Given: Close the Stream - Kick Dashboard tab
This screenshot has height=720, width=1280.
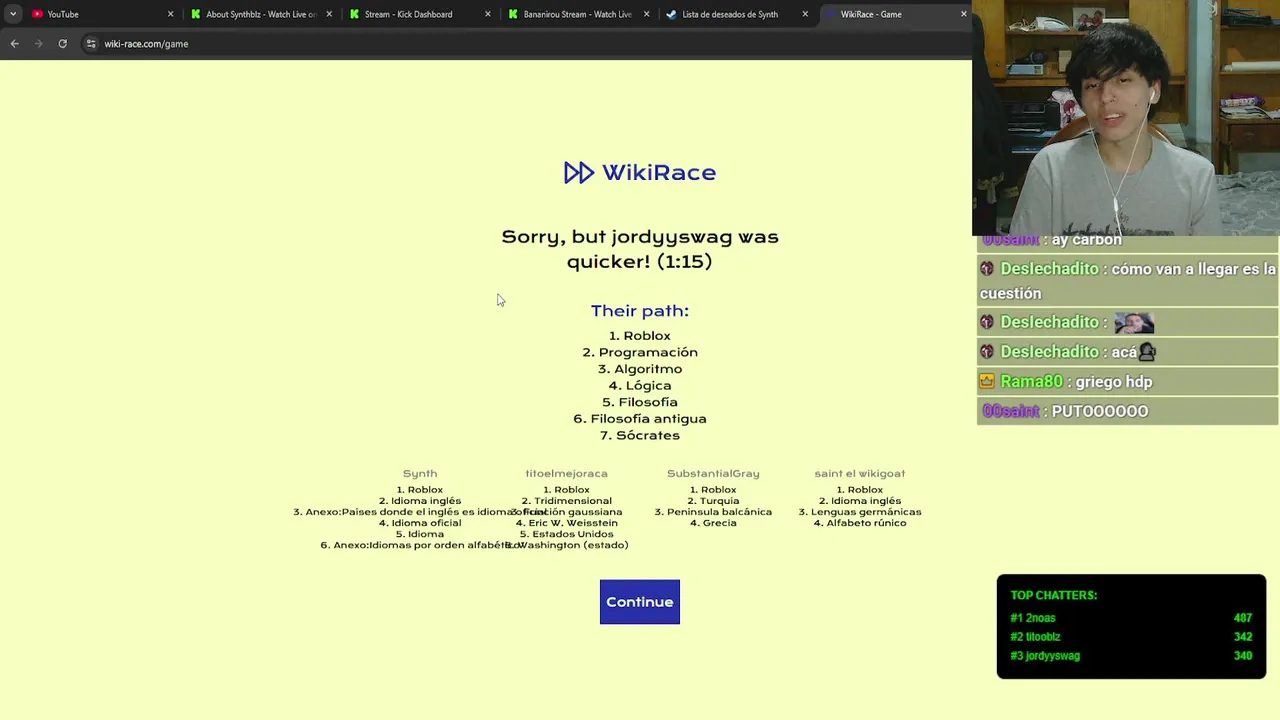Looking at the screenshot, I should pos(488,14).
